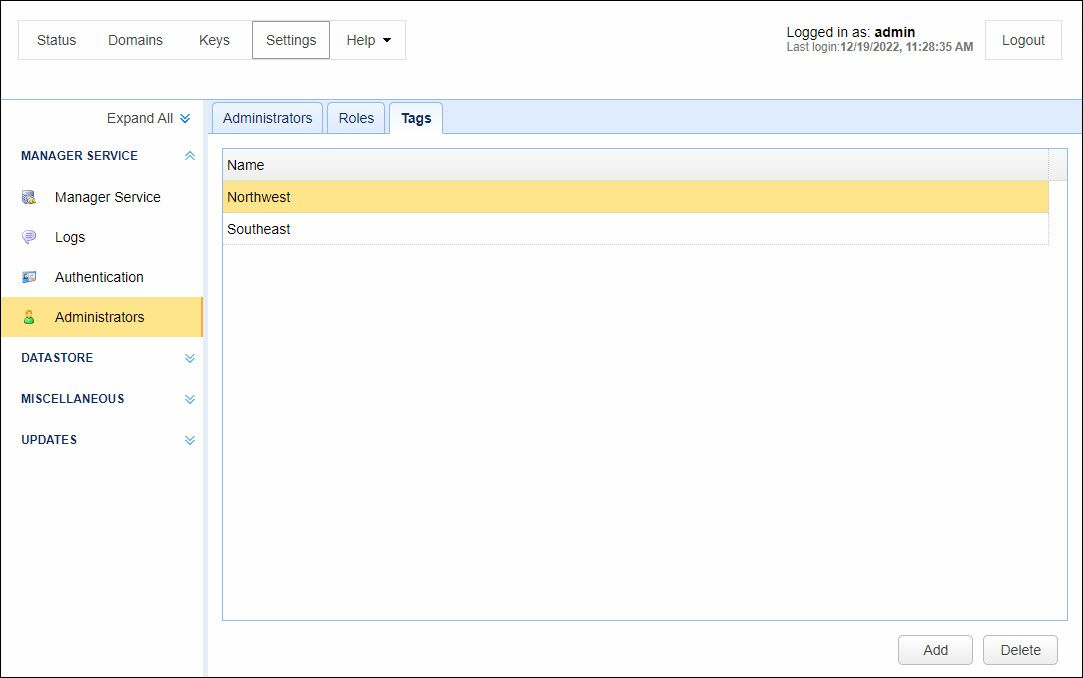Expand the Updates section chevron
1083x678 pixels.
click(x=190, y=440)
